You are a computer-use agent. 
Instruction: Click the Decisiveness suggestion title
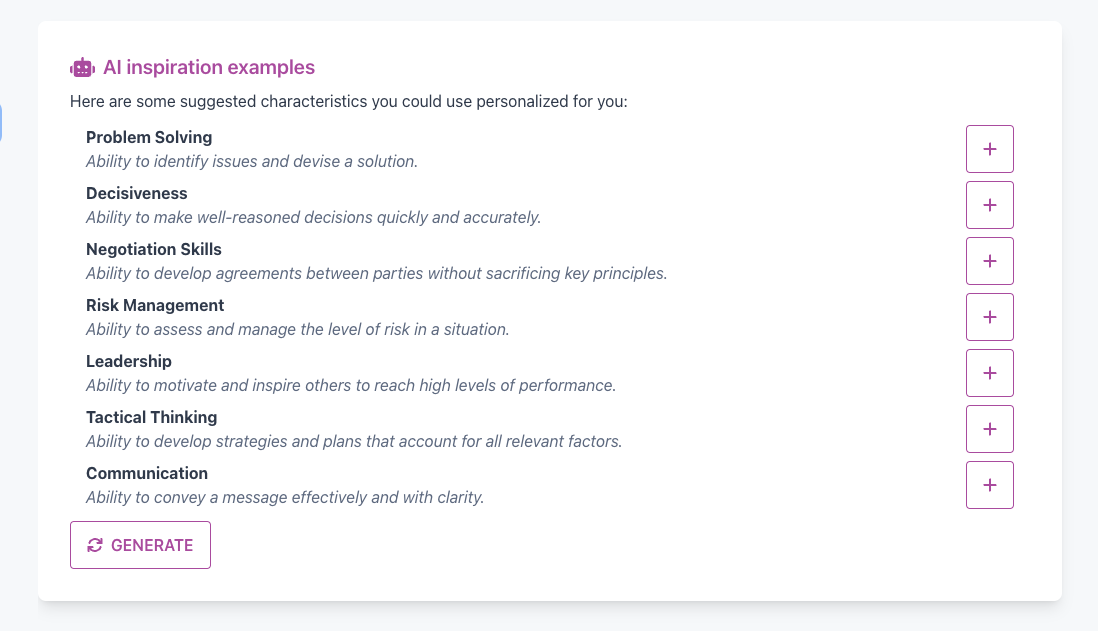tap(137, 193)
